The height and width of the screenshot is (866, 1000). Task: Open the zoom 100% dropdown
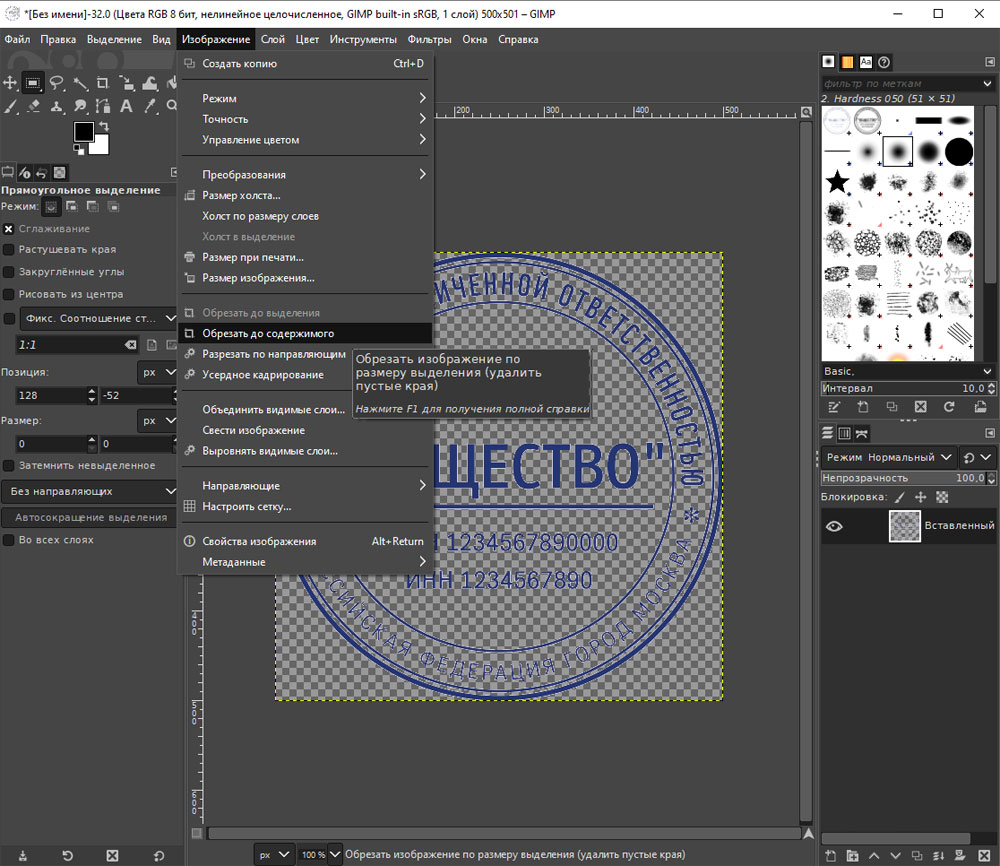point(334,855)
